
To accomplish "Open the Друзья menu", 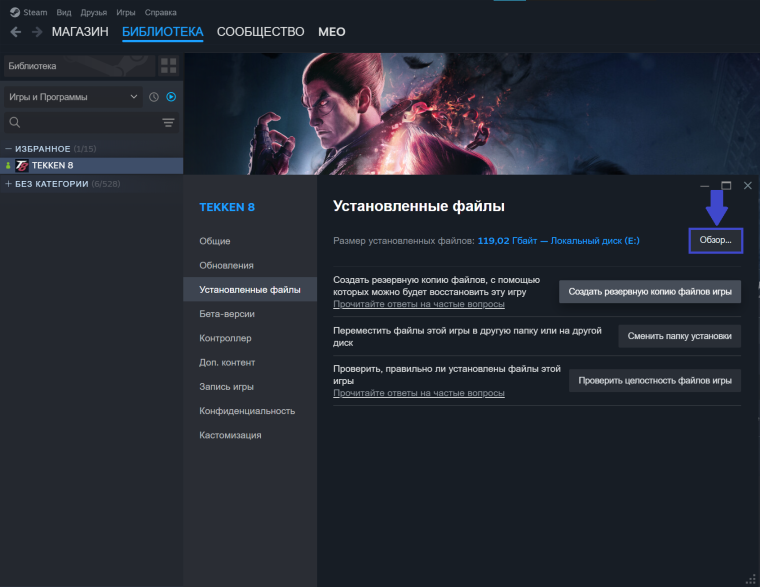I will tap(94, 13).
